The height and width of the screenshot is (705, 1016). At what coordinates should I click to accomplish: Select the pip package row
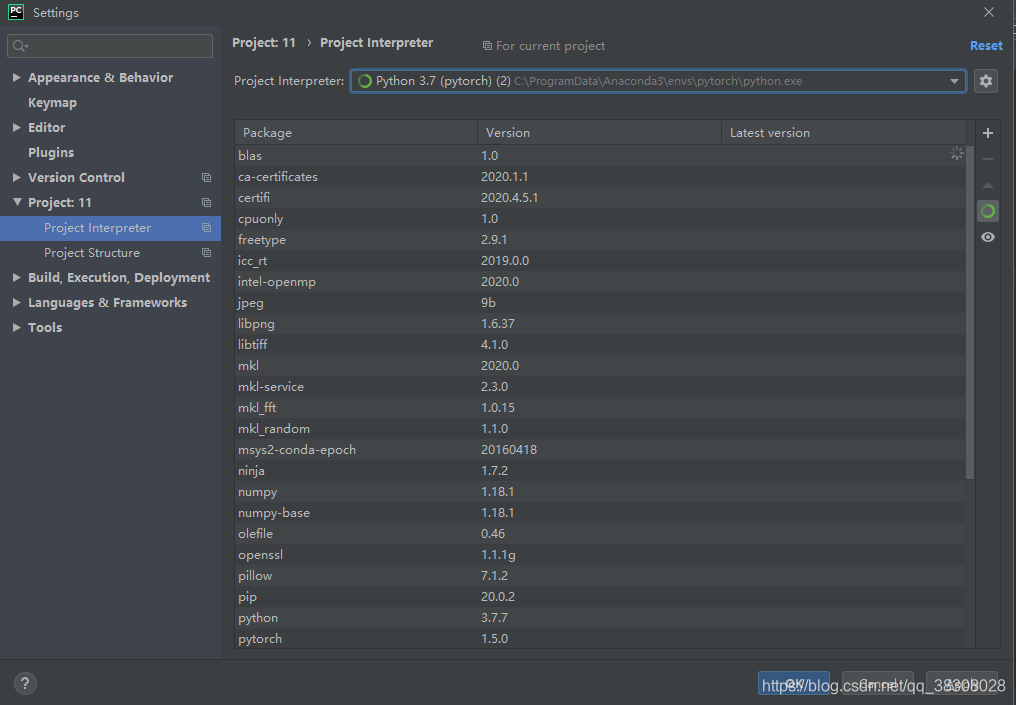[x=600, y=597]
